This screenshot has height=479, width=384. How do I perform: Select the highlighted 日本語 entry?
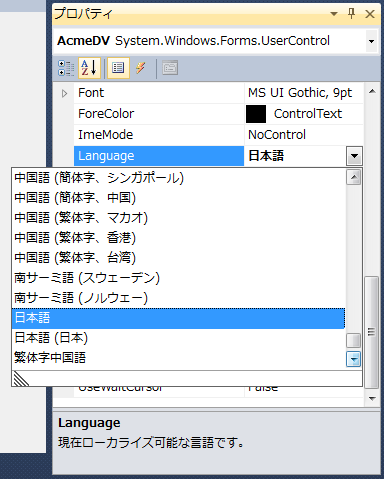pyautogui.click(x=178, y=318)
